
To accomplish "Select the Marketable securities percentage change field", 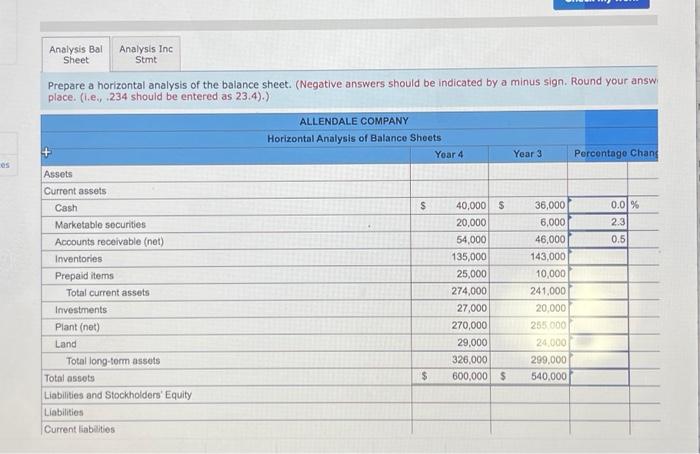I will (x=599, y=222).
